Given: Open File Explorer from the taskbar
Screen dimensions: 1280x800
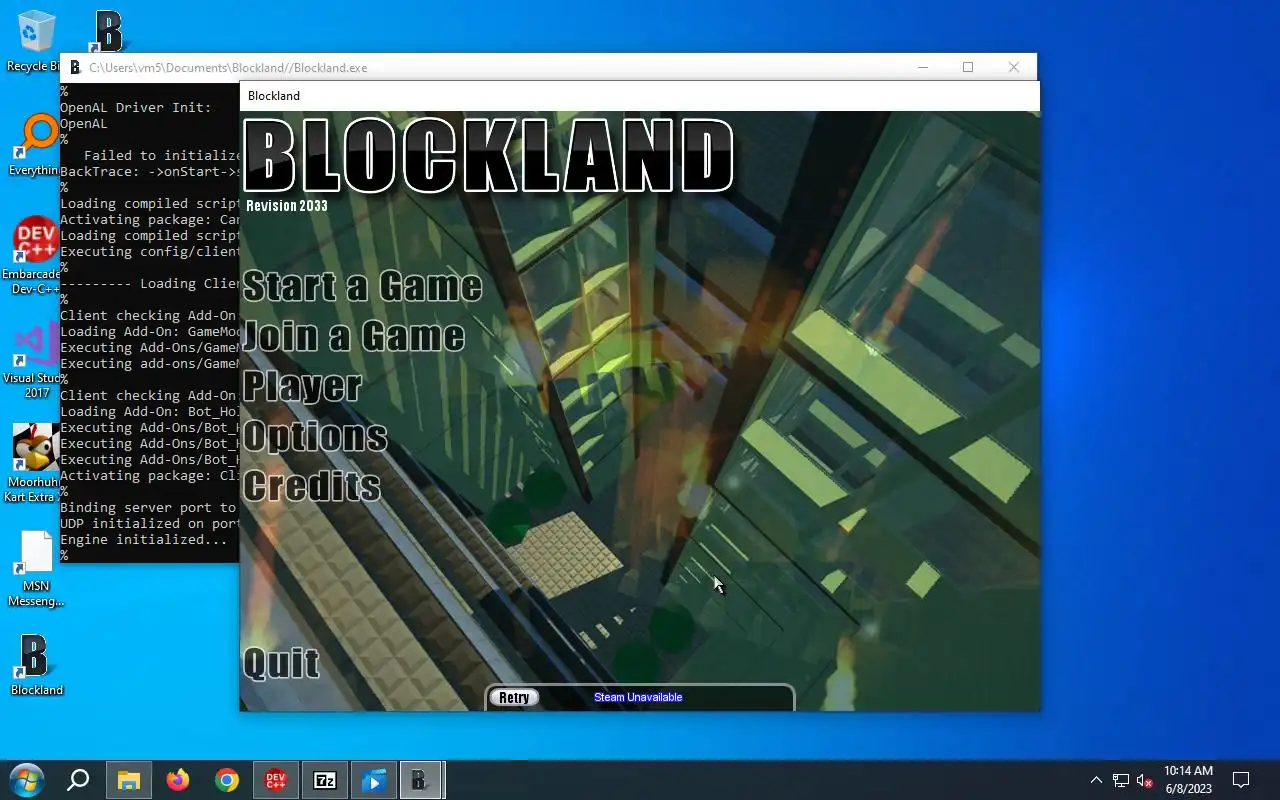Looking at the screenshot, I should [x=129, y=780].
